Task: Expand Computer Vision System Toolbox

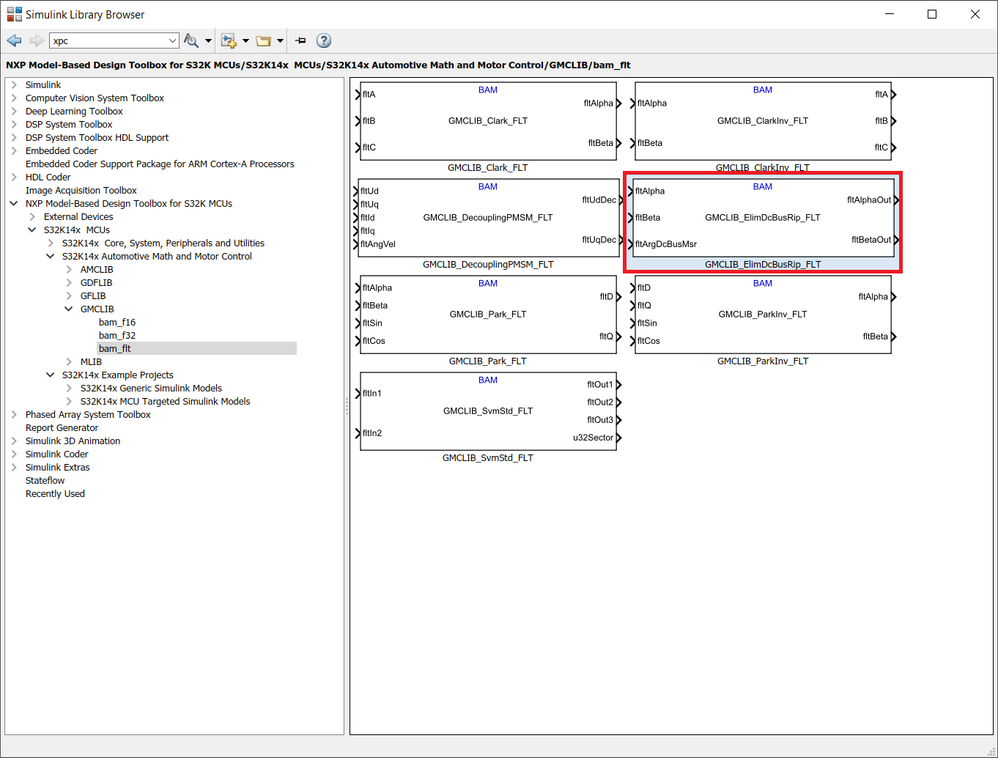Action: click(x=14, y=98)
